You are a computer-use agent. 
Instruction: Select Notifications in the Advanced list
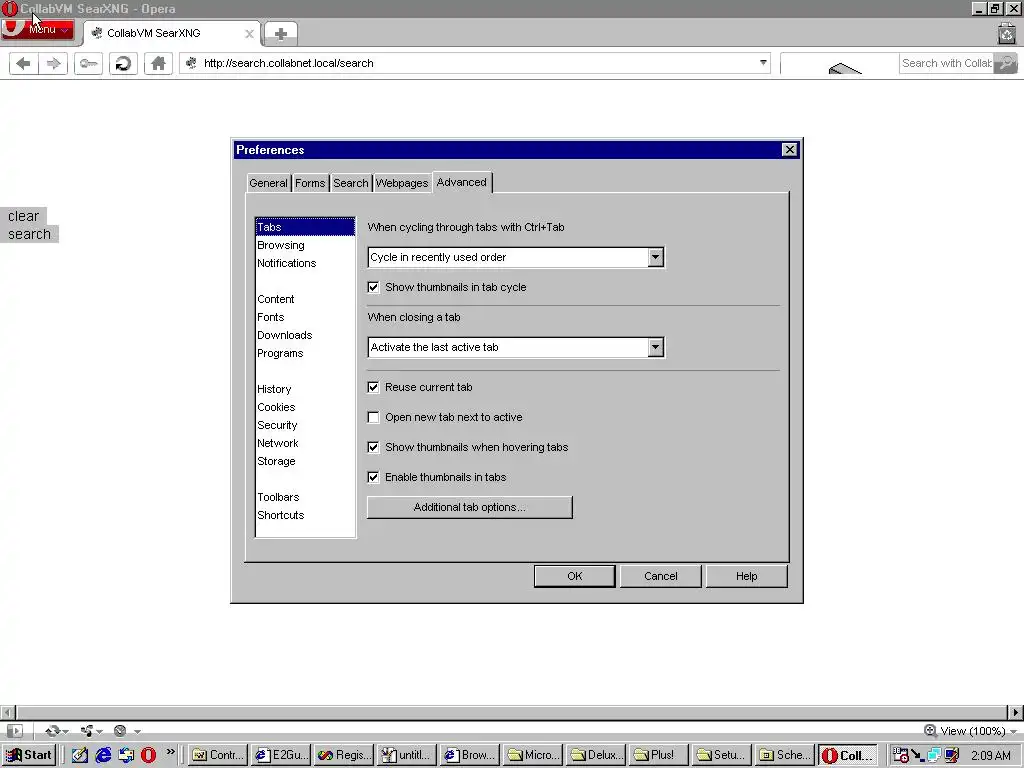(x=305, y=263)
